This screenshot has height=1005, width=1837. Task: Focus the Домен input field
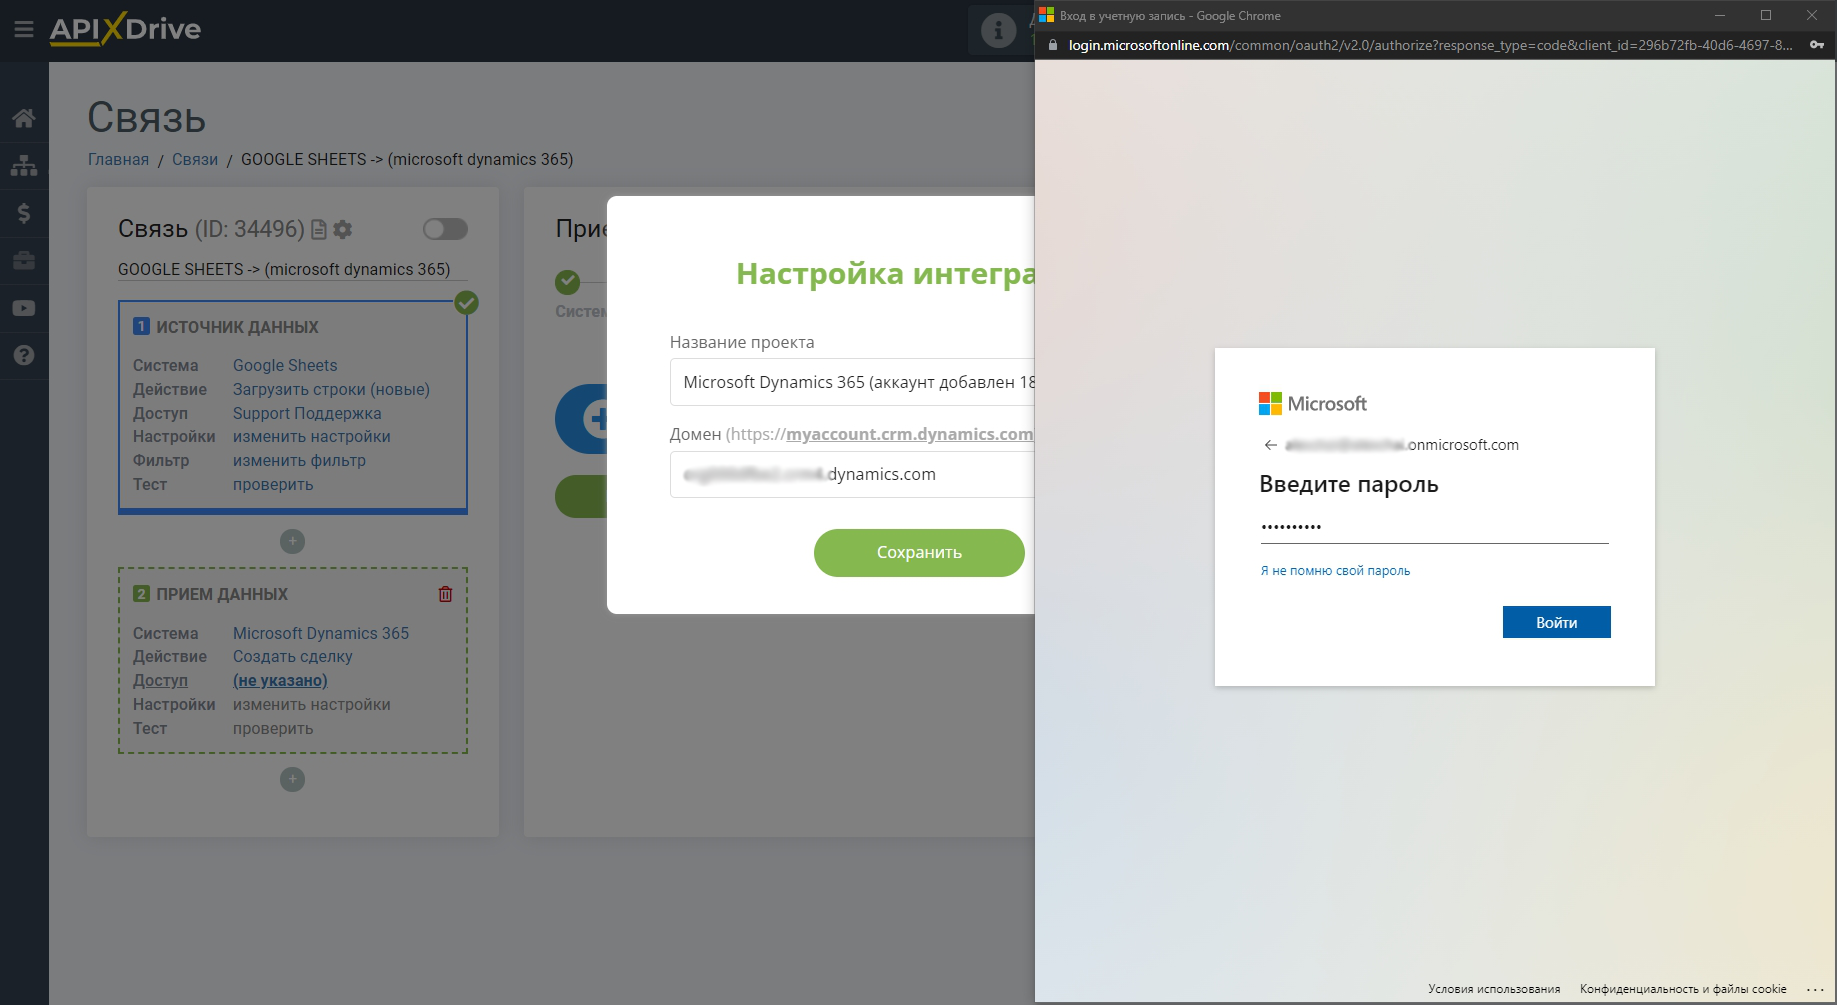click(x=852, y=474)
